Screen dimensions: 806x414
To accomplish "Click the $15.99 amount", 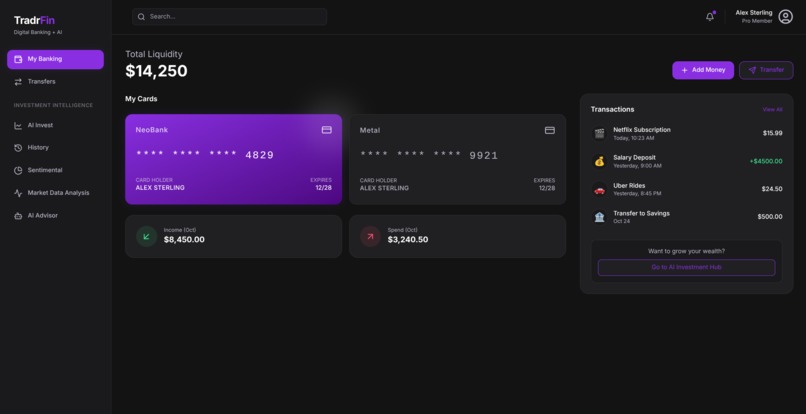I will 773,133.
